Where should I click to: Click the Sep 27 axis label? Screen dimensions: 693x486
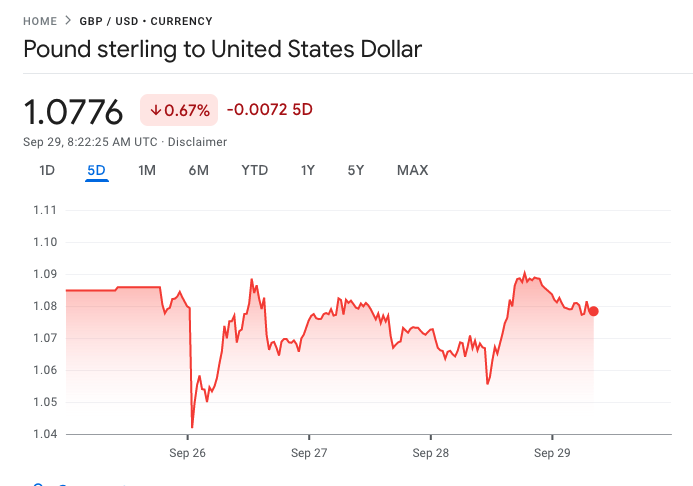[x=309, y=453]
